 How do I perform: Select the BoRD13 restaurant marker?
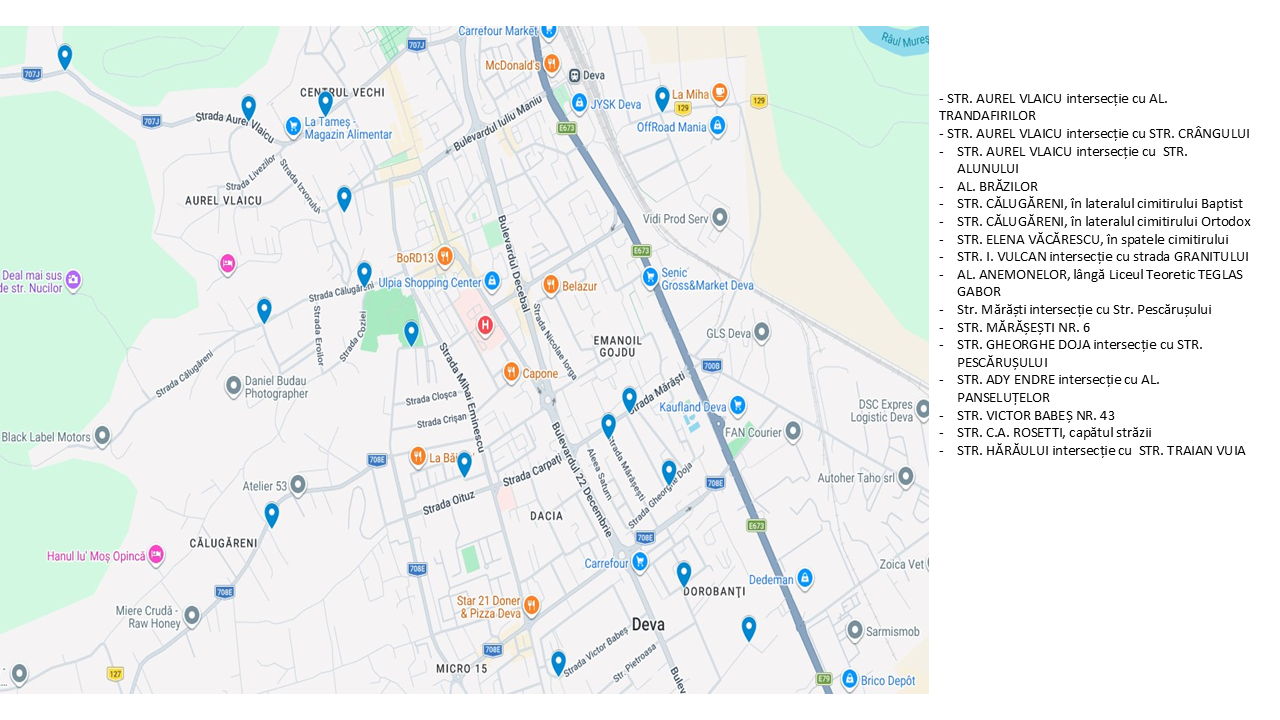coord(445,257)
